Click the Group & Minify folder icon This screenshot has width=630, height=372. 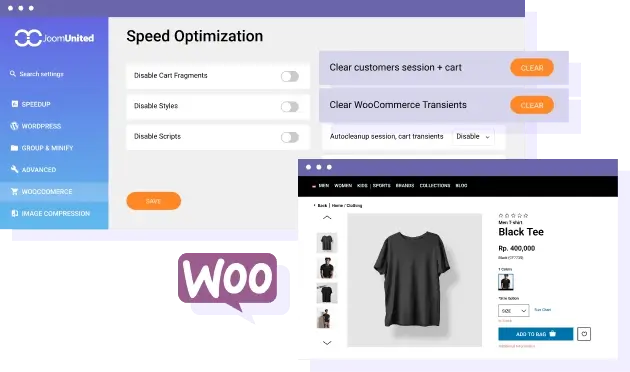tap(14, 148)
